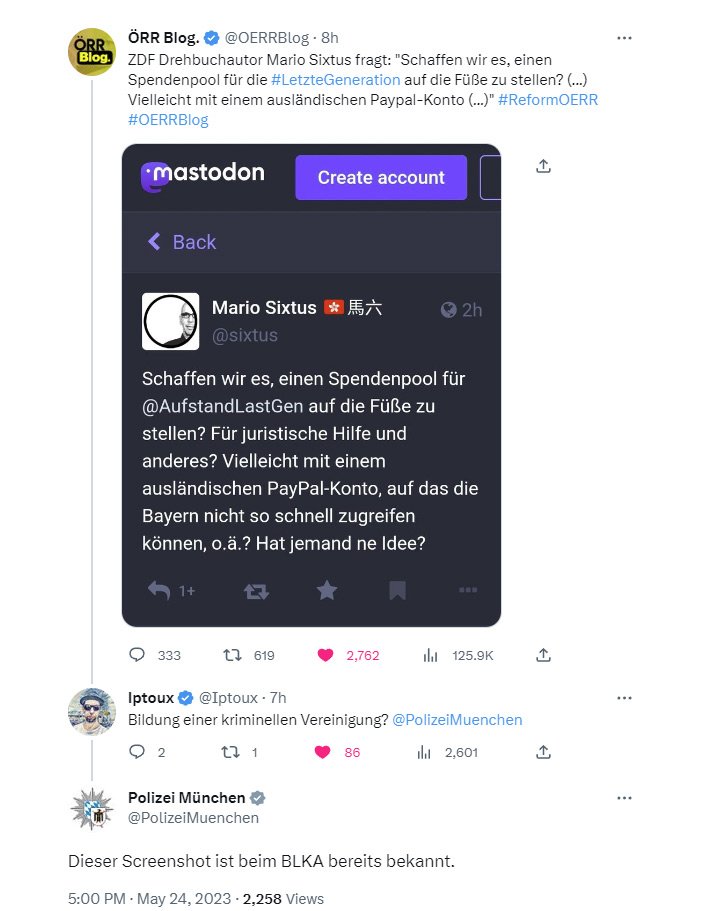728x911 pixels.
Task: Like the Iptoux reply
Action: click(325, 751)
